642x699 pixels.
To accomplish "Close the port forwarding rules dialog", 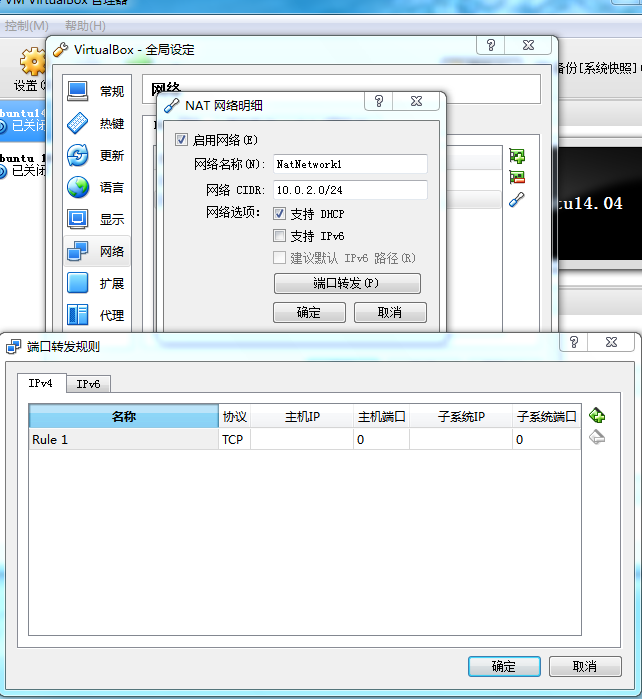I will pyautogui.click(x=611, y=342).
